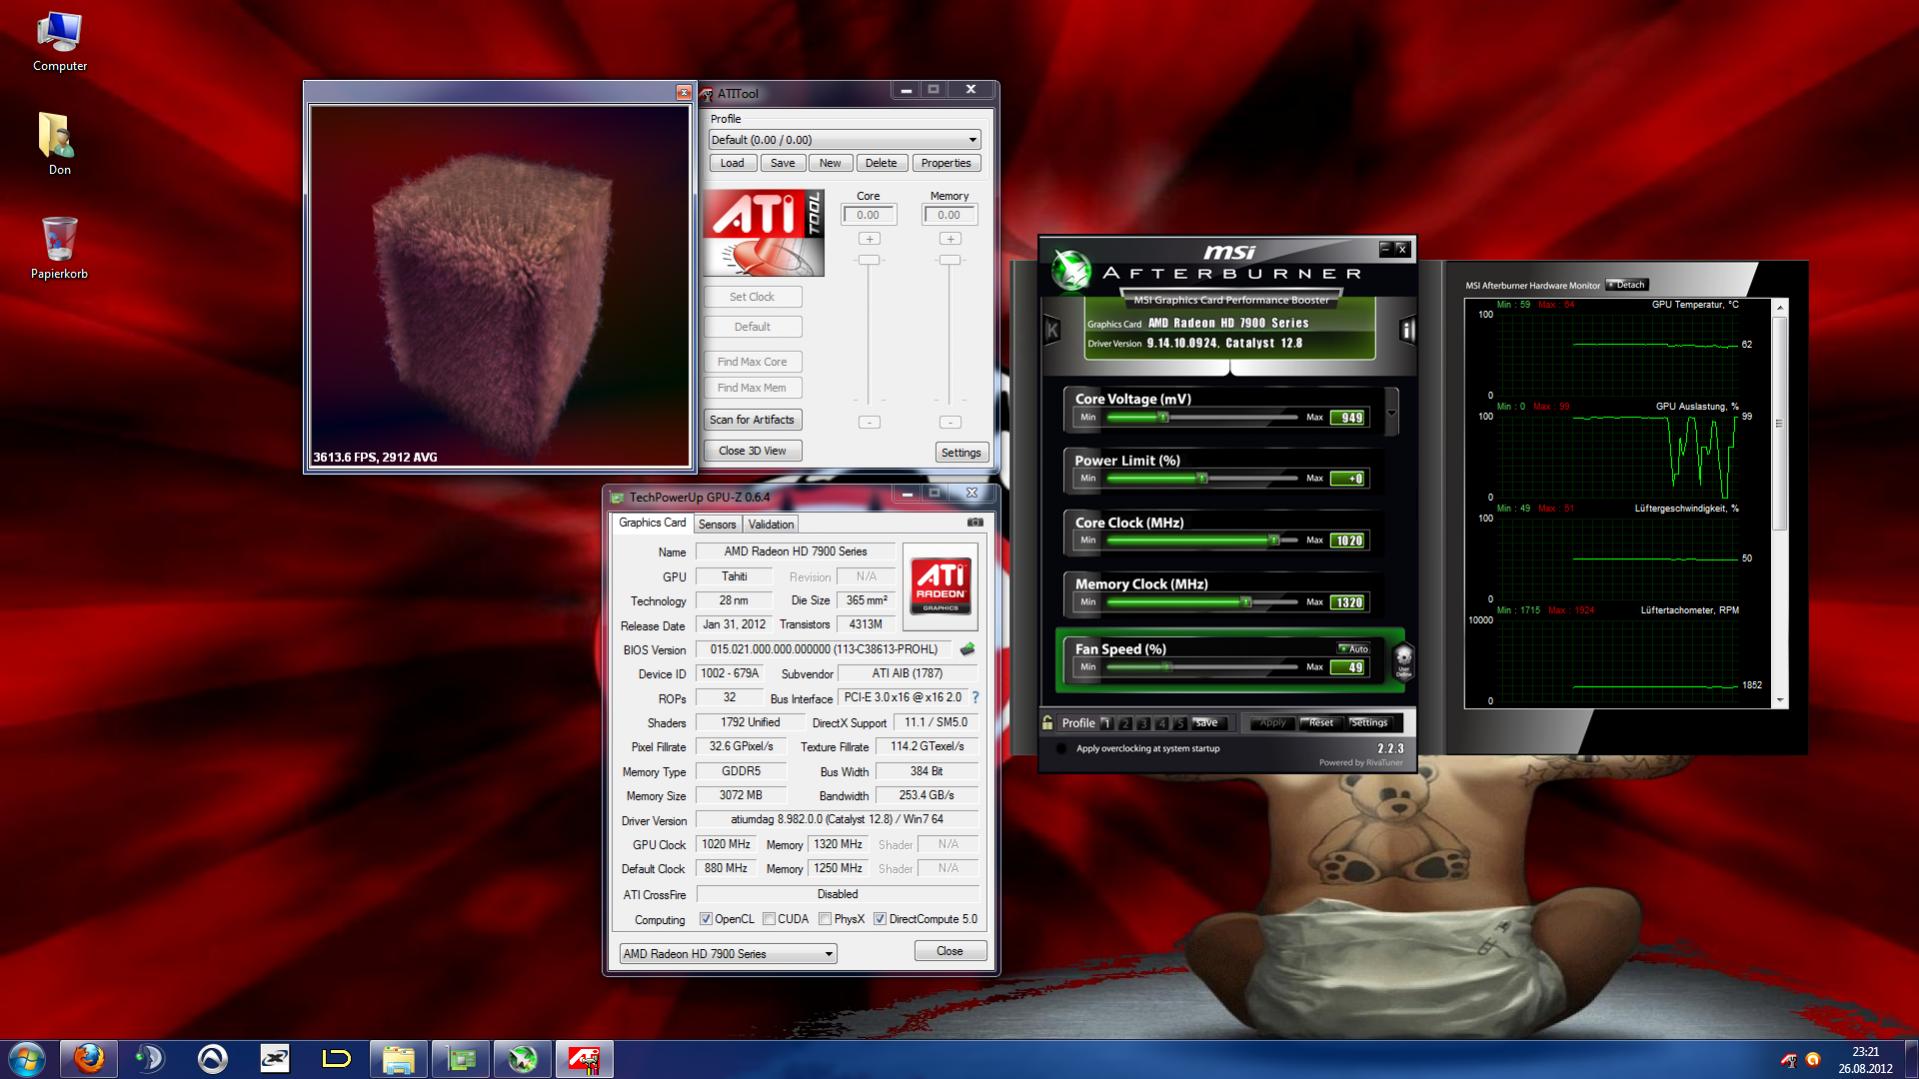The image size is (1919, 1079).
Task: Switch to the Validation tab in GPU-Z
Action: click(770, 524)
